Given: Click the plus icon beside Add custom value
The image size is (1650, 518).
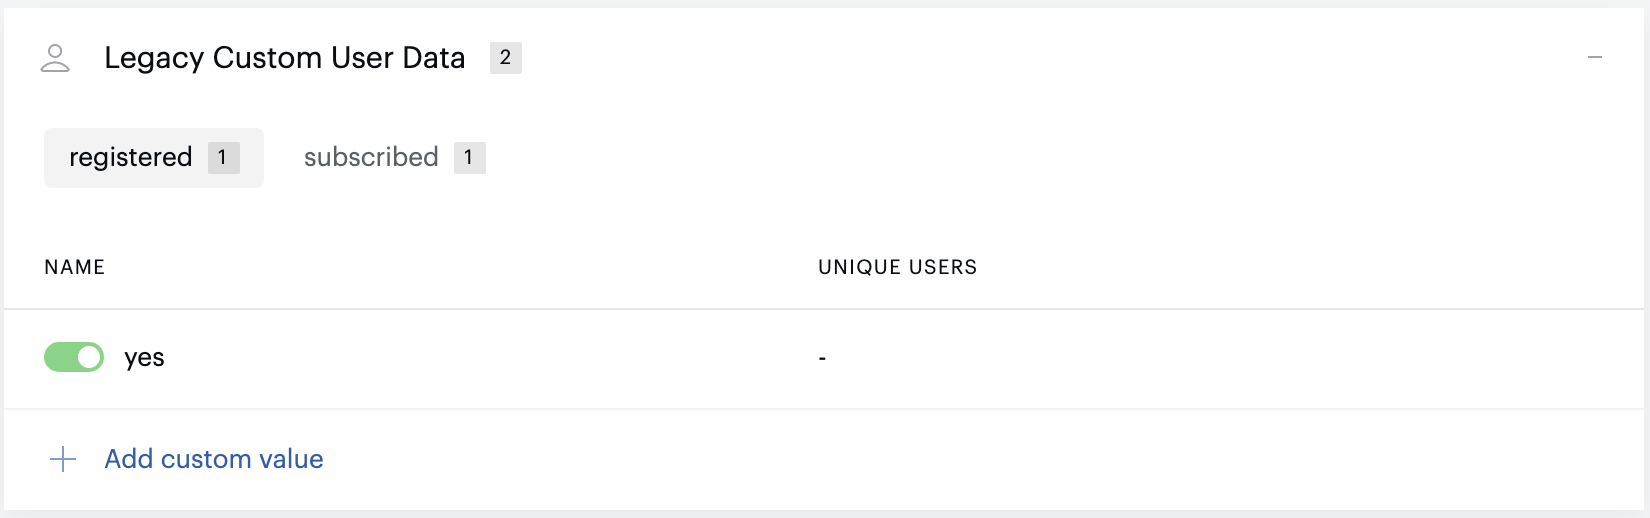Looking at the screenshot, I should (63, 459).
